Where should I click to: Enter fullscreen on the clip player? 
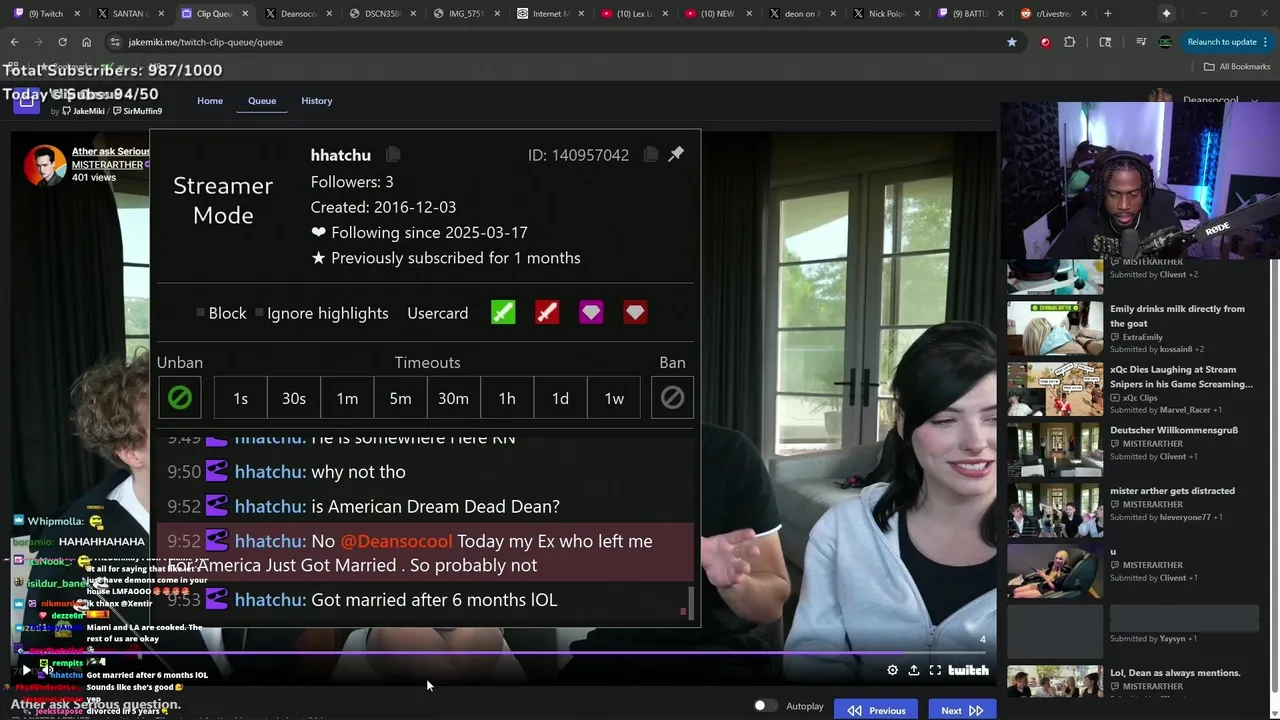pos(935,670)
